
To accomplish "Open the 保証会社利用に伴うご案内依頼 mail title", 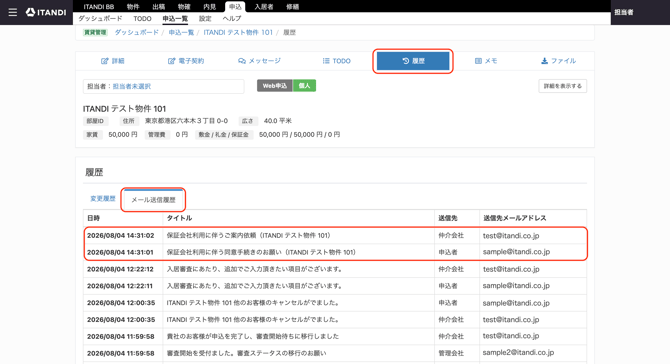I will click(248, 235).
